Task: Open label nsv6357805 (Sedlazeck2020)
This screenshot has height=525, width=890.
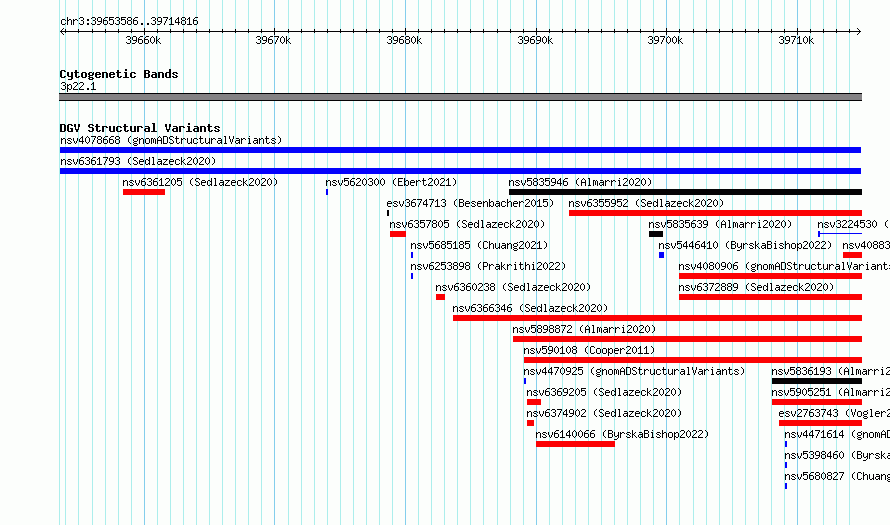Action: pyautogui.click(x=467, y=224)
